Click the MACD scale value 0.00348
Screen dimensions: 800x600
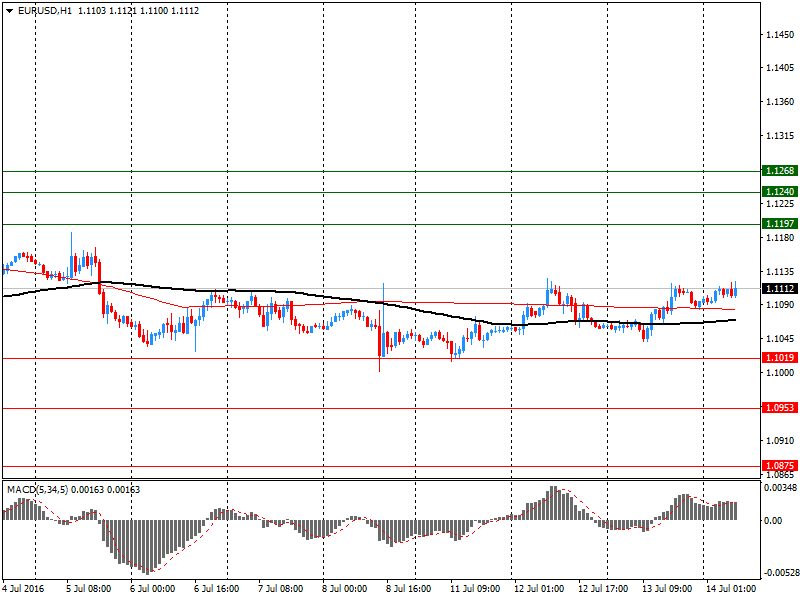click(x=781, y=488)
